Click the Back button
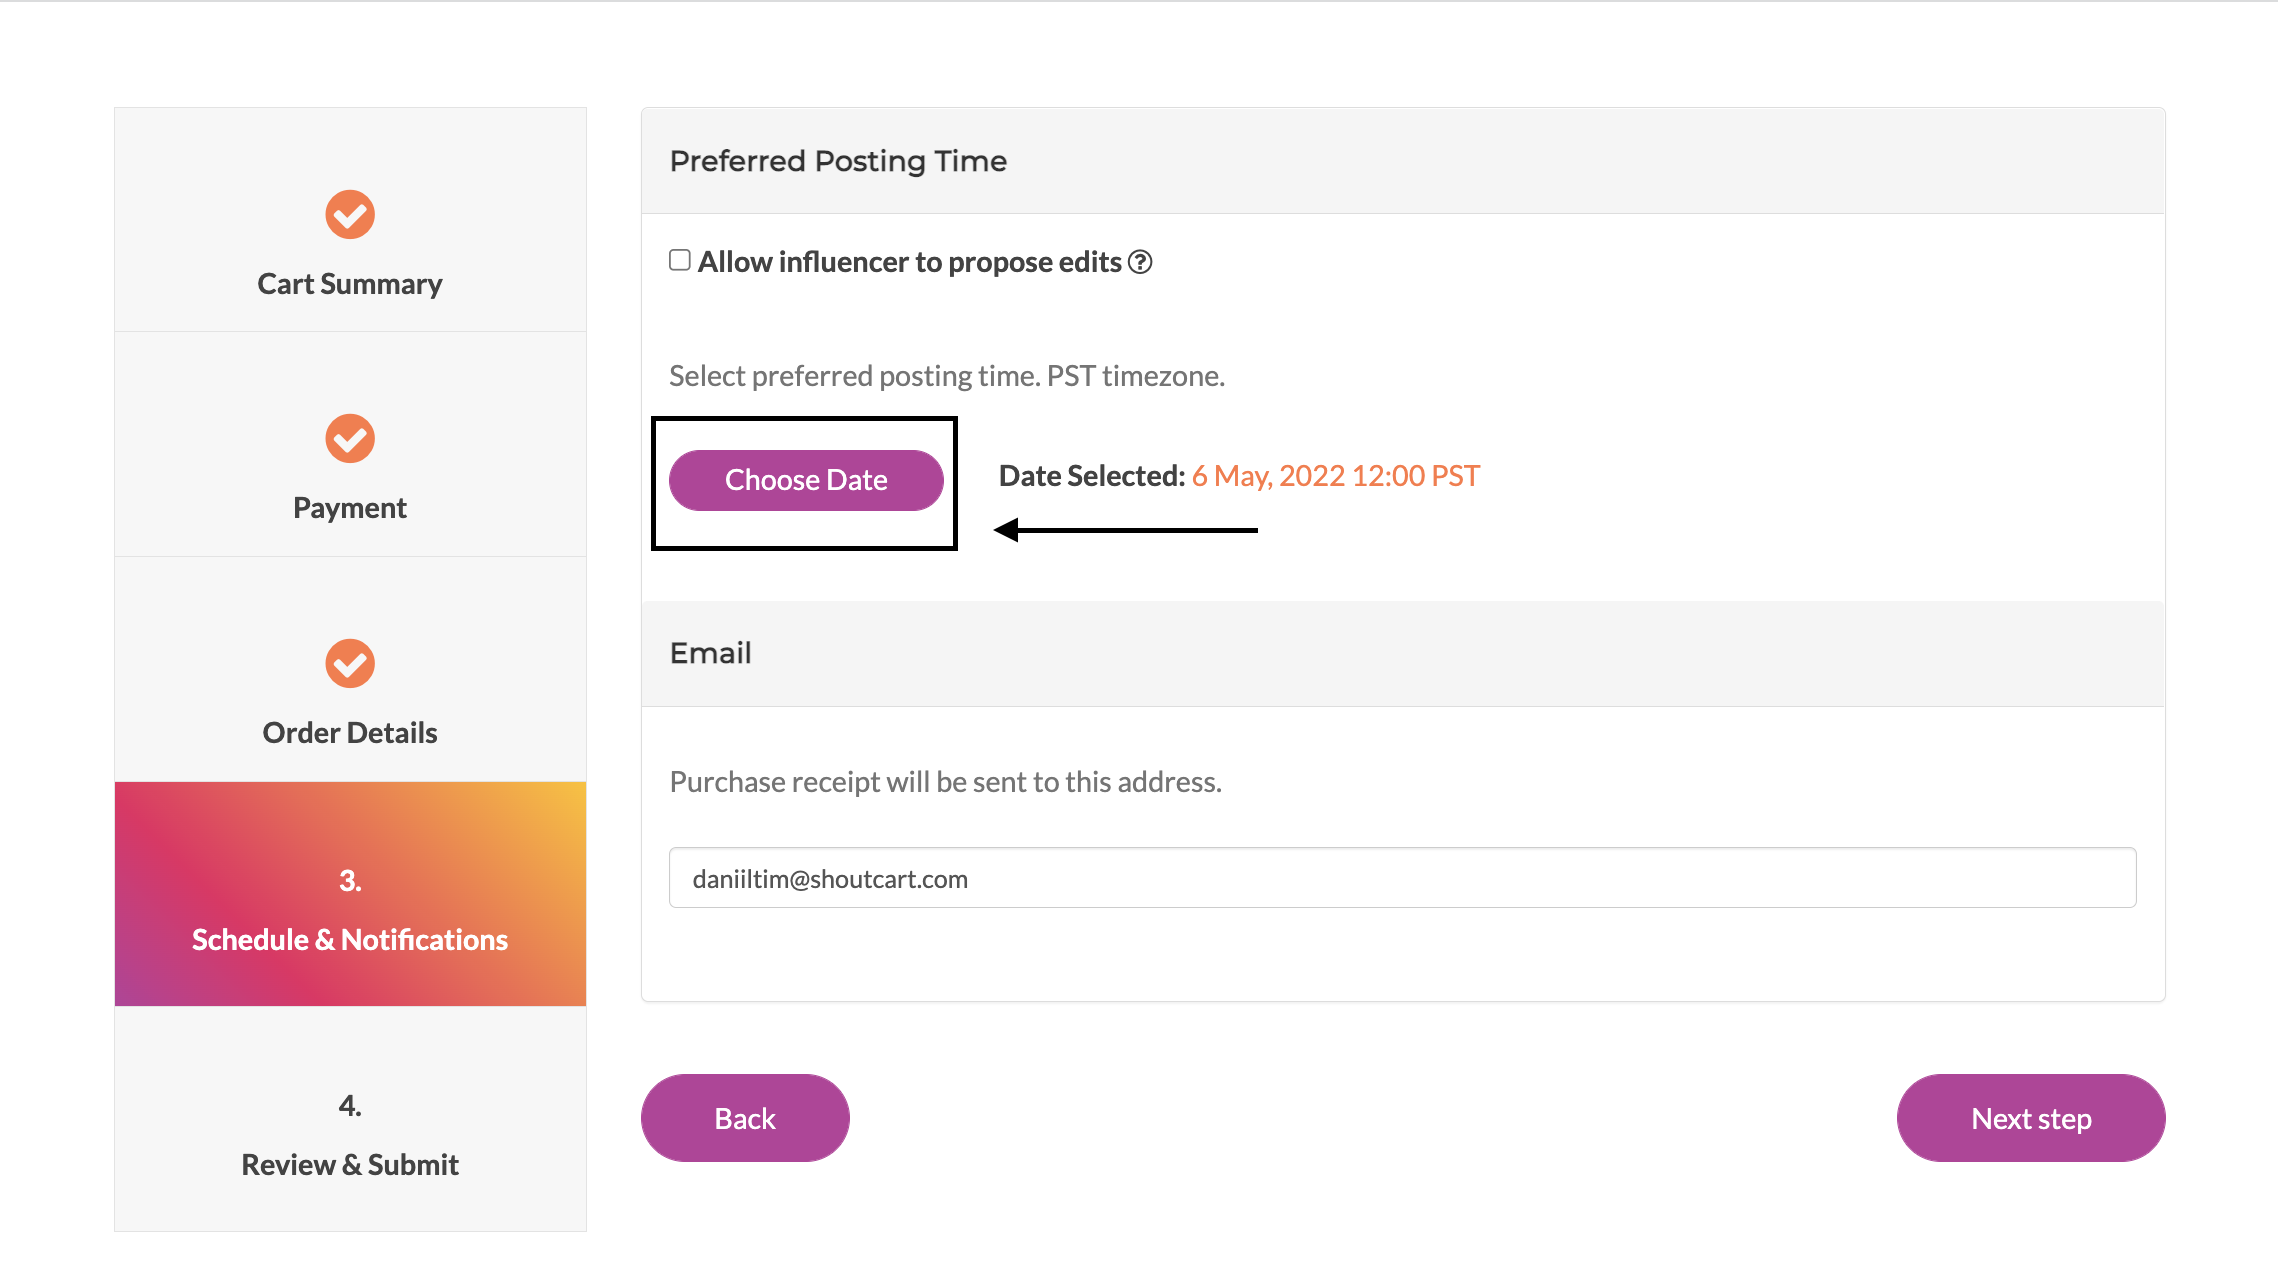This screenshot has height=1286, width=2278. [745, 1118]
